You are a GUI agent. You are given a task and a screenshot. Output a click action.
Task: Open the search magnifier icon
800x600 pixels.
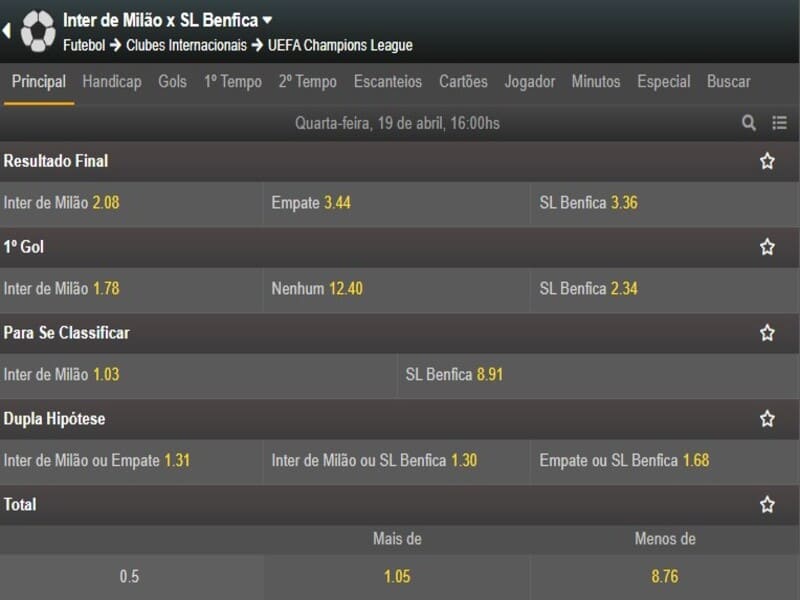pyautogui.click(x=749, y=123)
